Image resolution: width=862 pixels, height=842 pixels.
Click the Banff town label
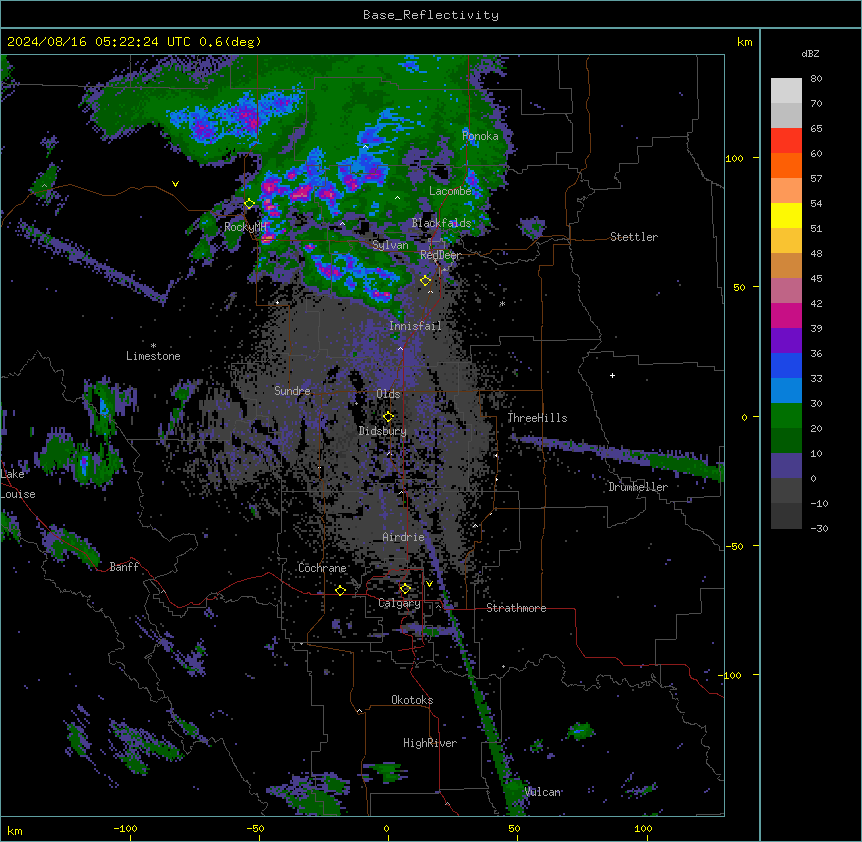tap(124, 567)
